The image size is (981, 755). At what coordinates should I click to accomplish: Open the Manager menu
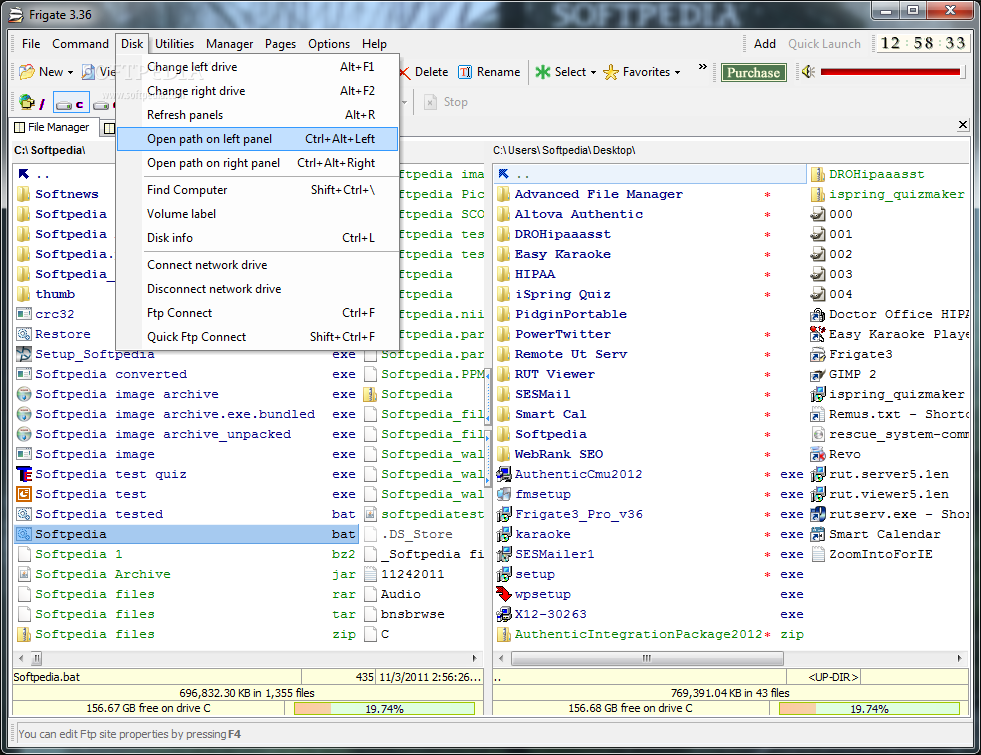pyautogui.click(x=229, y=44)
